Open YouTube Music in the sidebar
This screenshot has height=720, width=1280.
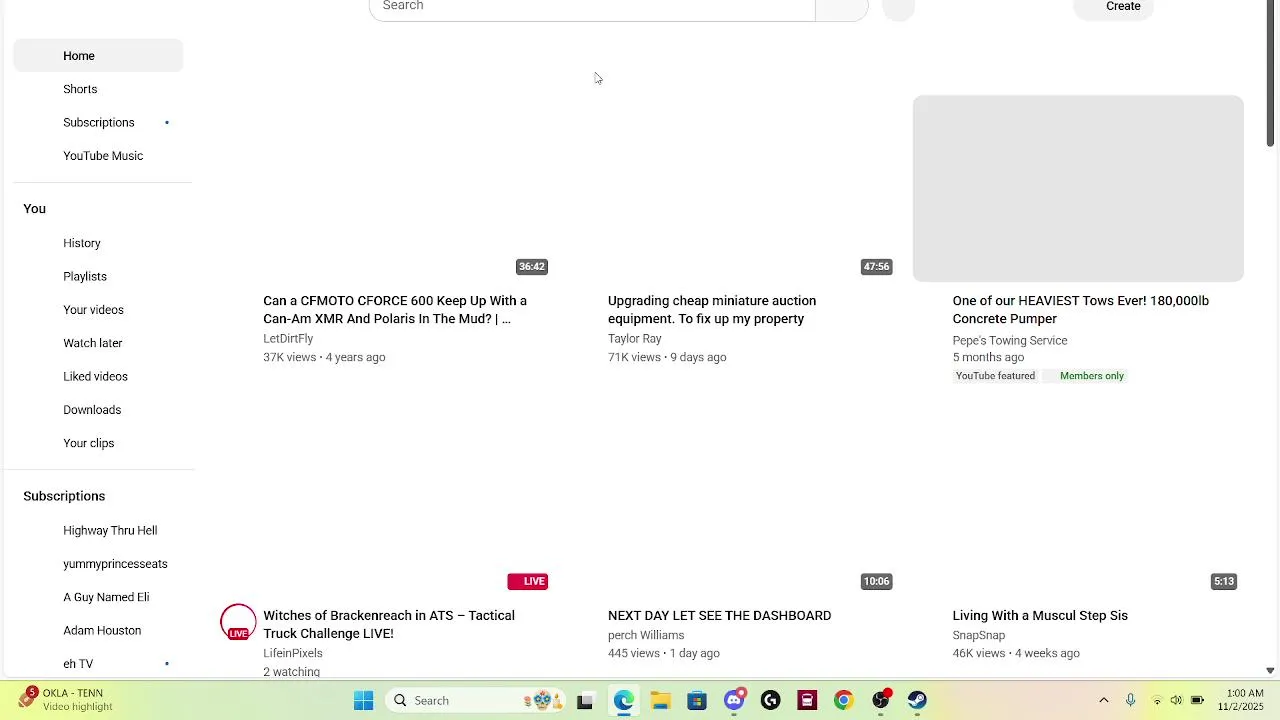coord(98,156)
